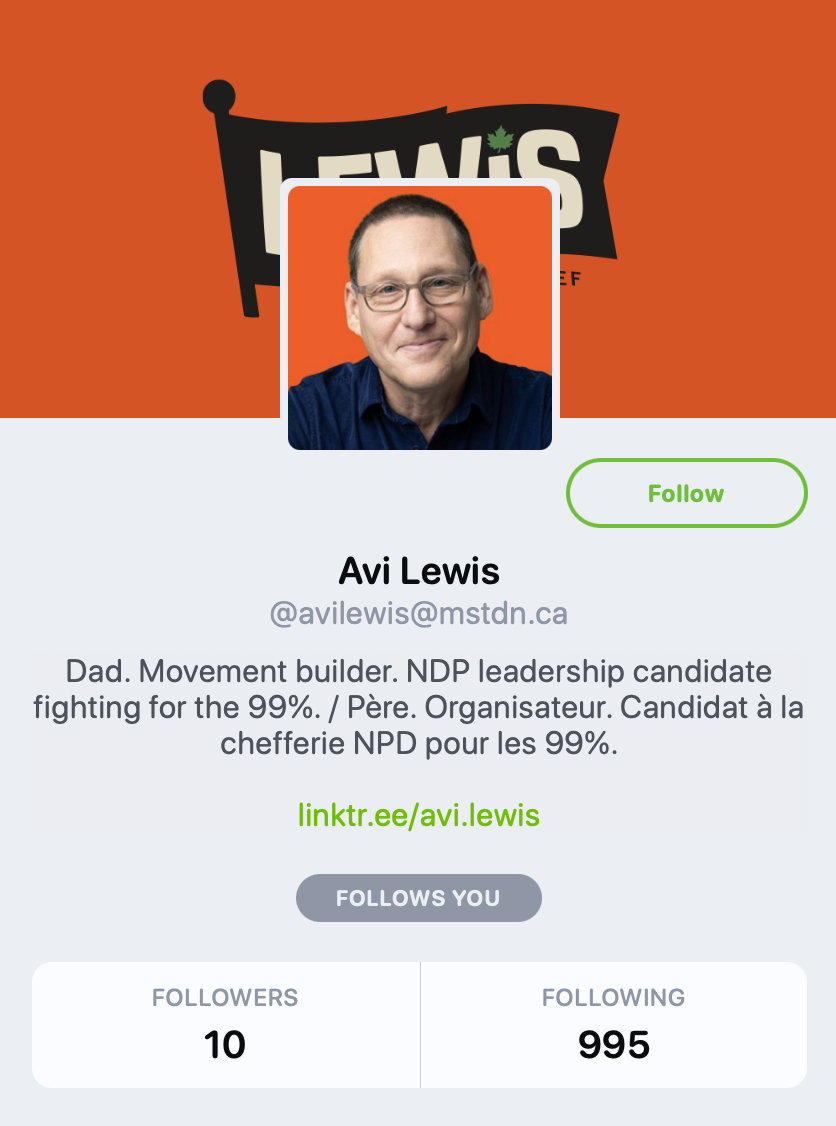Open the linktr.ee/avi.lewis link
This screenshot has width=836, height=1126.
click(x=418, y=815)
